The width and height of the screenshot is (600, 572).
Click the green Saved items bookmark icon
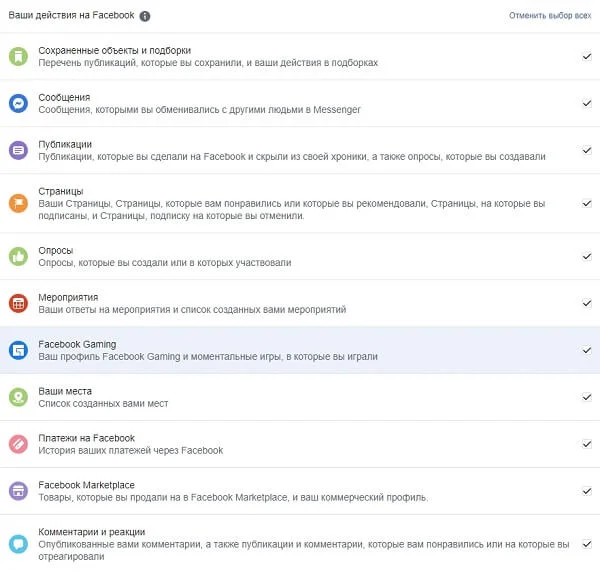coord(18,57)
